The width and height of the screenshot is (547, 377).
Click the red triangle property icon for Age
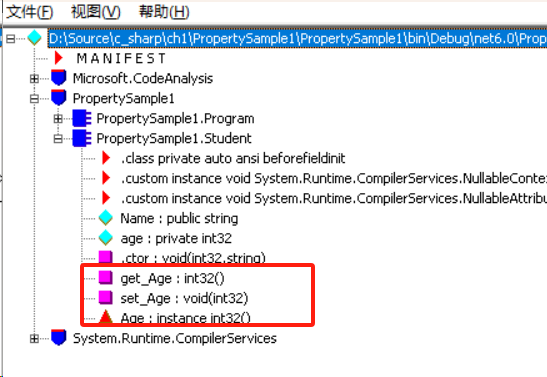point(106,317)
